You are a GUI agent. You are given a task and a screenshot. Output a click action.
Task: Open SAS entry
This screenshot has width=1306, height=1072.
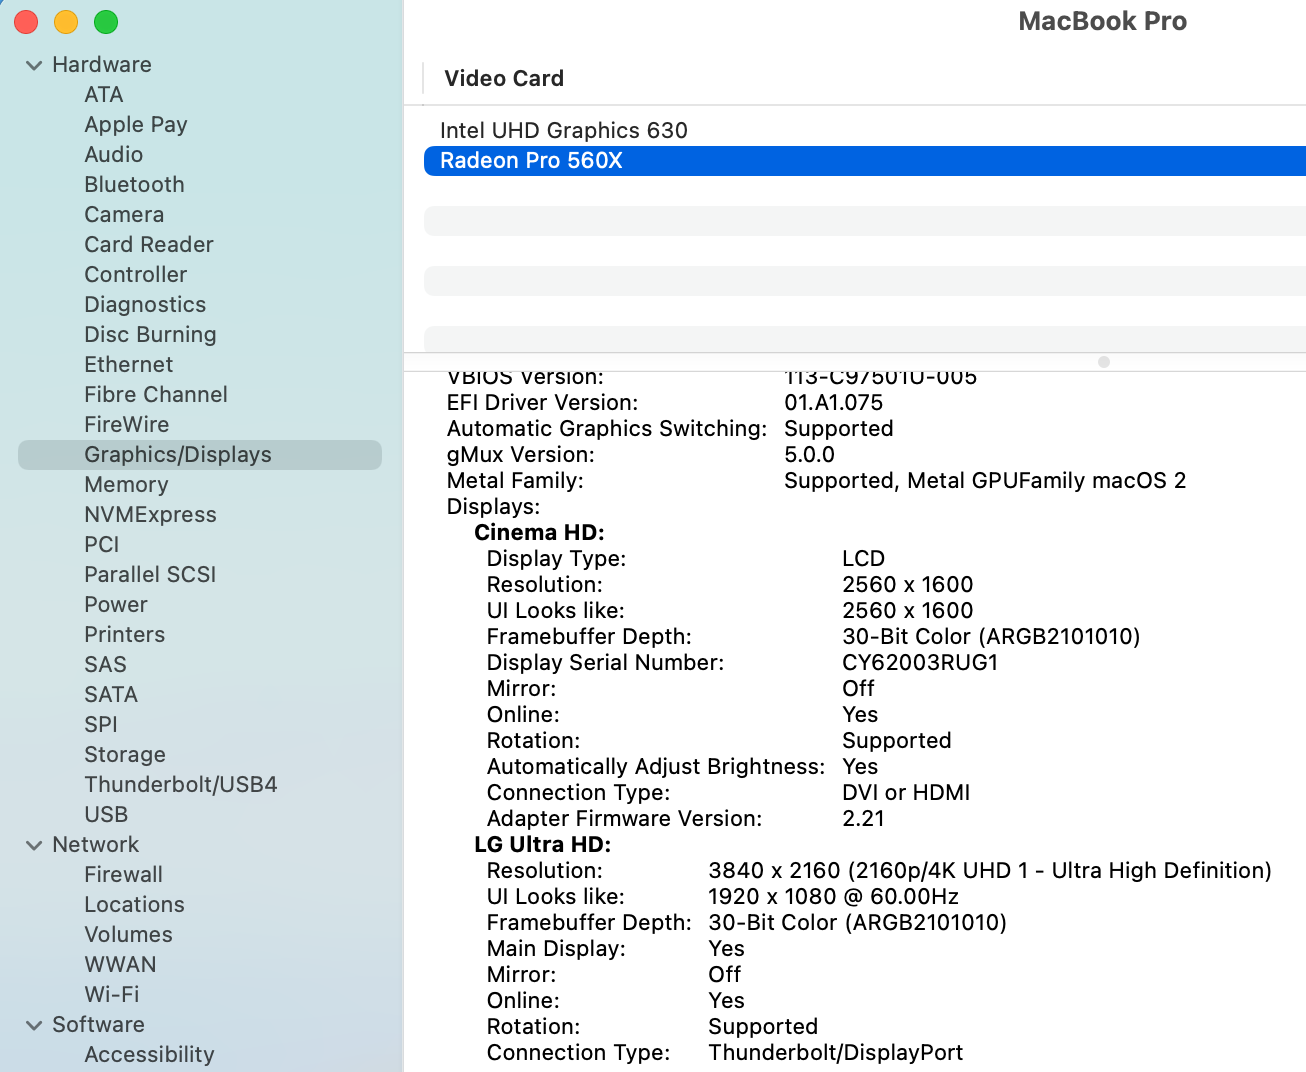[106, 665]
